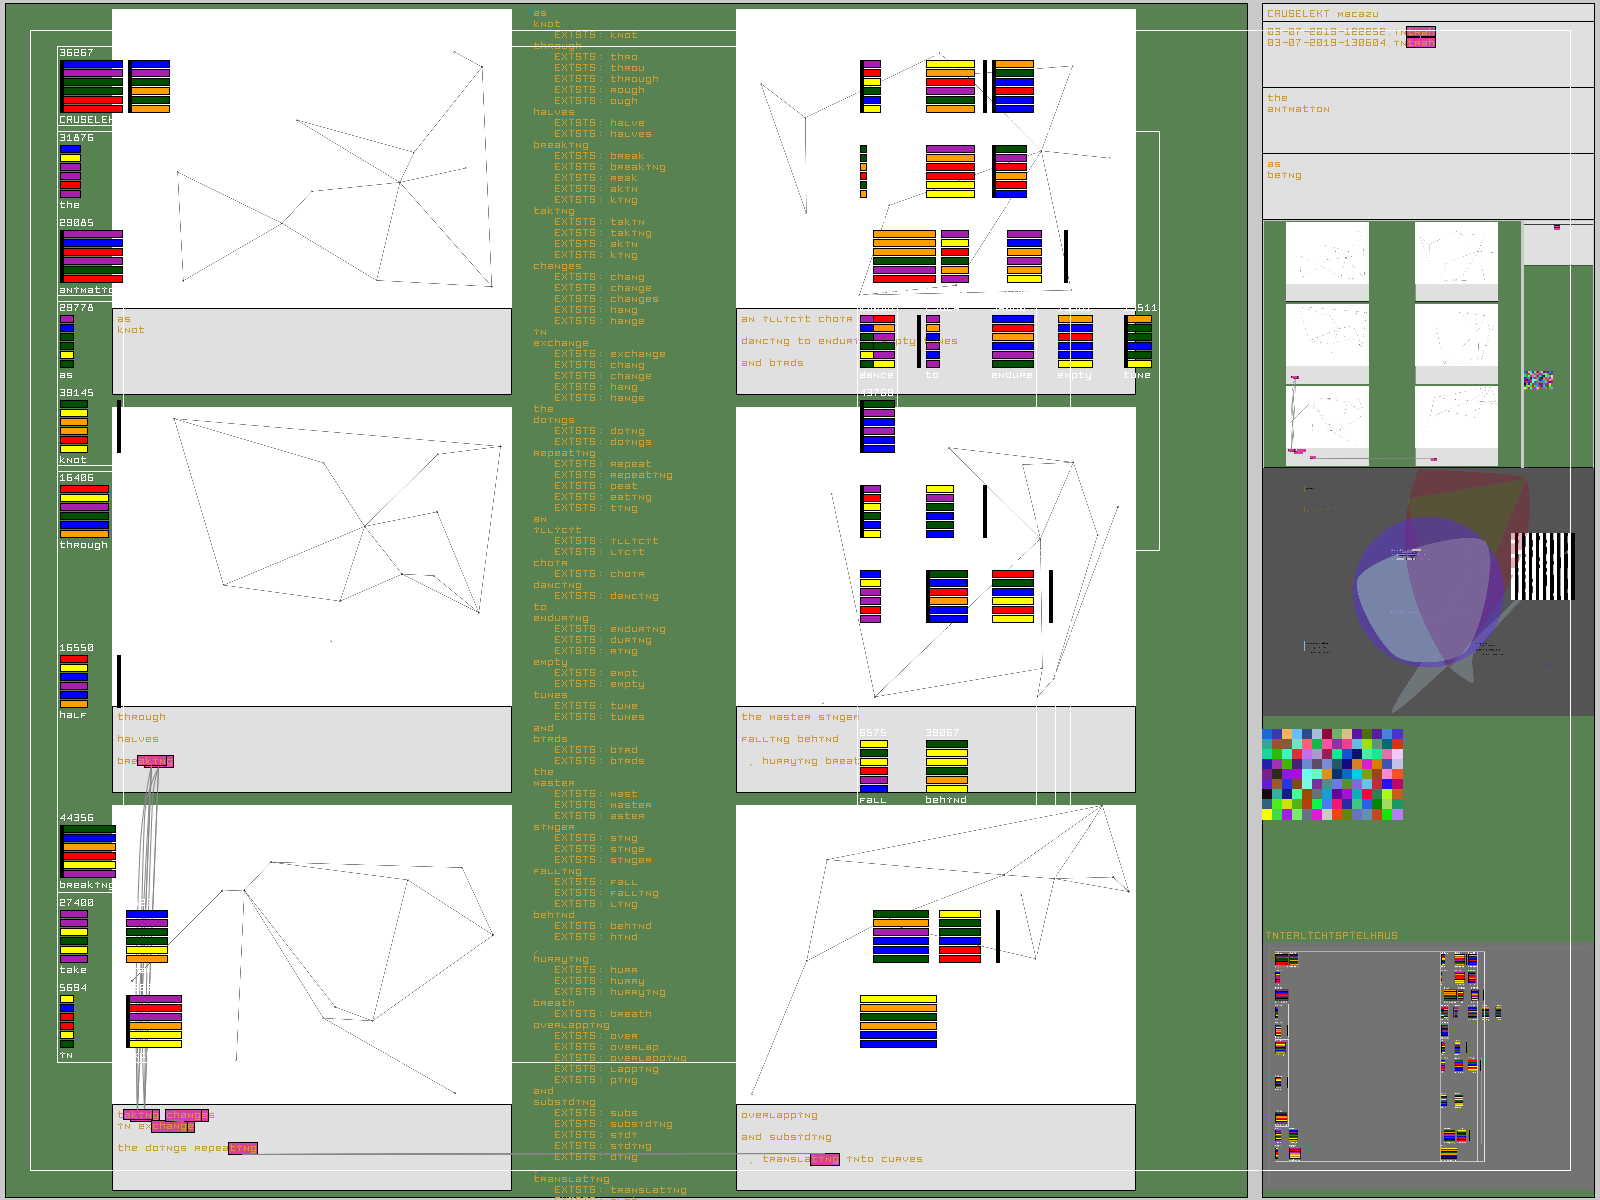
Task: Click pink highlighted 'ting' in 'repeating'
Action: tap(243, 1148)
